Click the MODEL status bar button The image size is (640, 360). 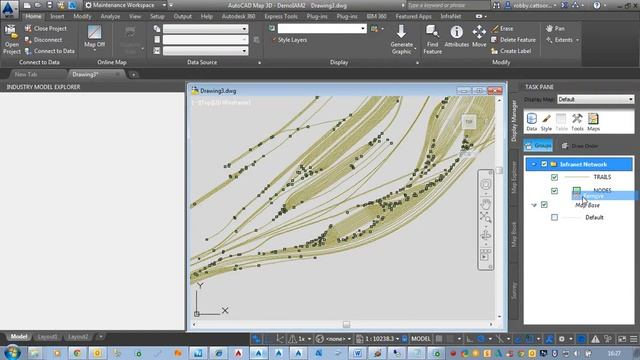pyautogui.click(x=421, y=339)
